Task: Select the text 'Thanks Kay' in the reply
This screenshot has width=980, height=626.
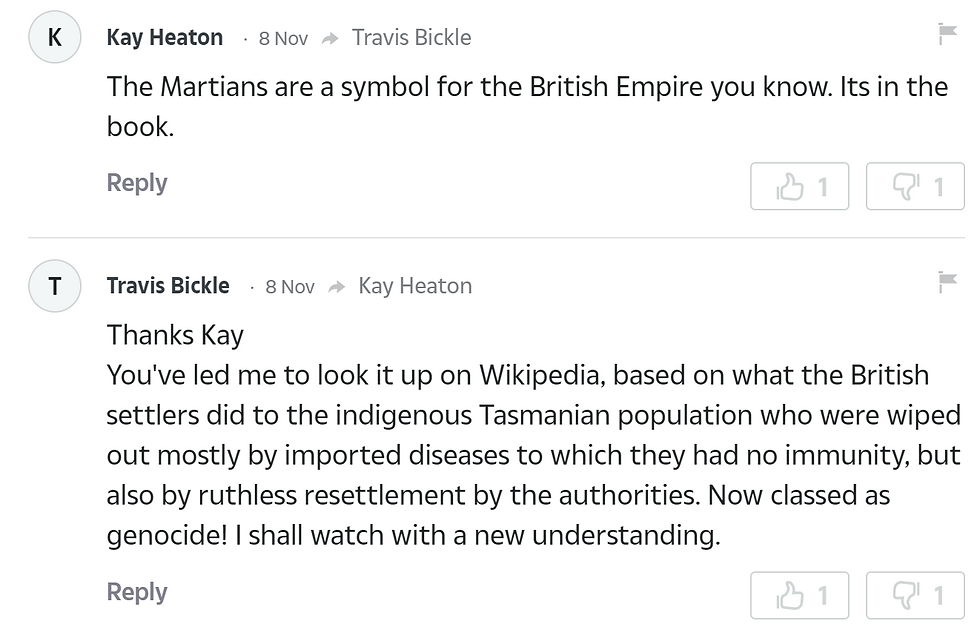Action: (175, 335)
